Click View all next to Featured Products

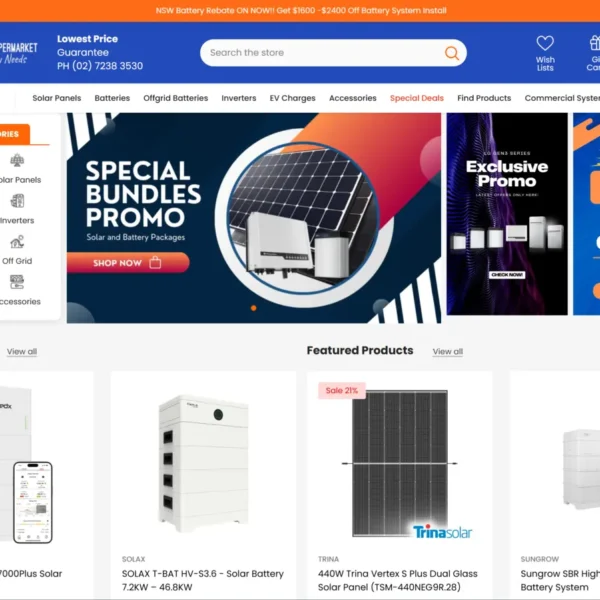(x=448, y=351)
